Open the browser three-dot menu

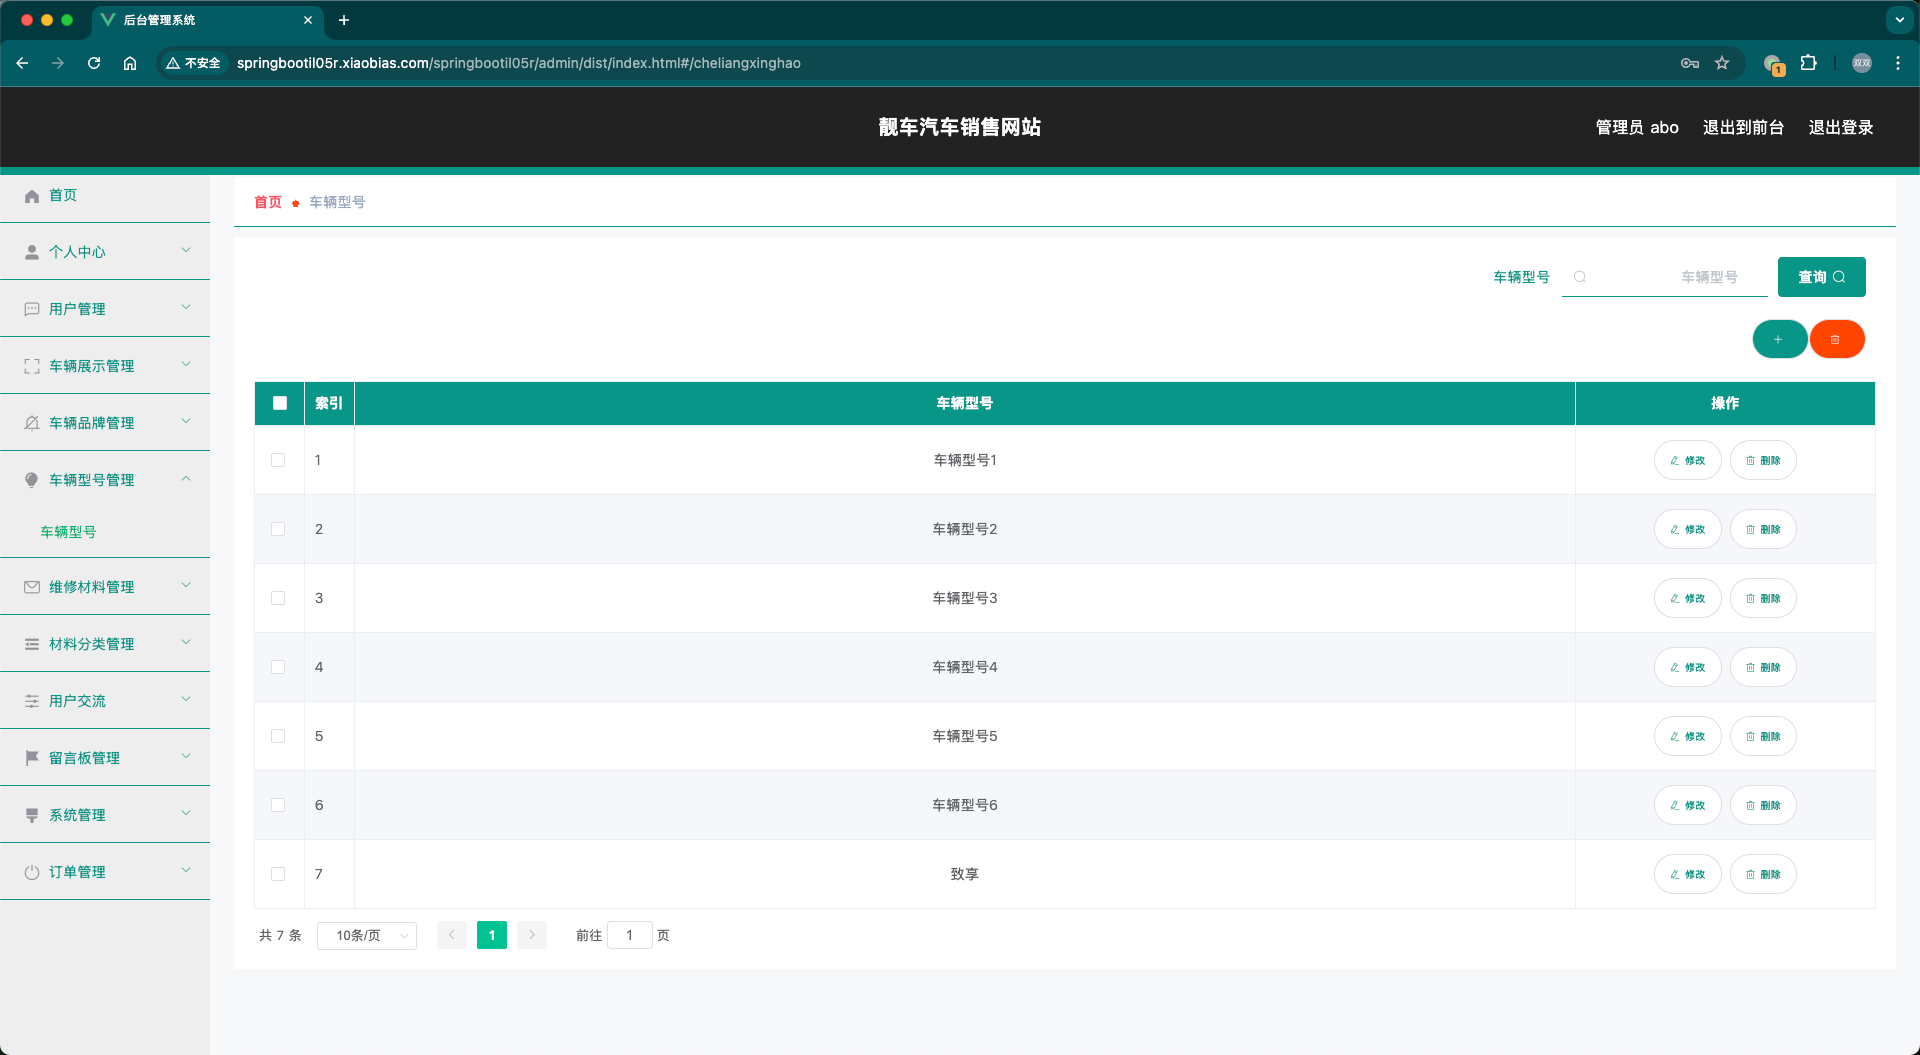coord(1897,63)
